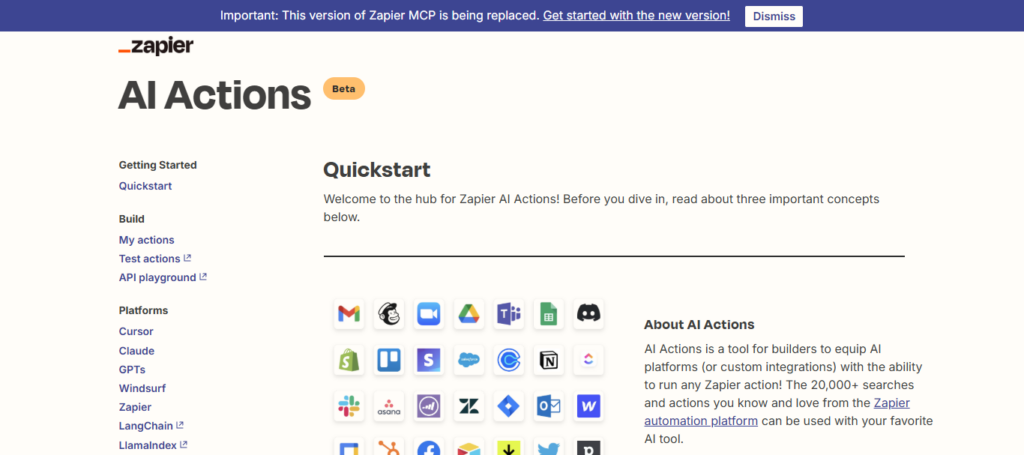1024x455 pixels.
Task: Select the Microsoft Teams icon
Action: click(509, 314)
